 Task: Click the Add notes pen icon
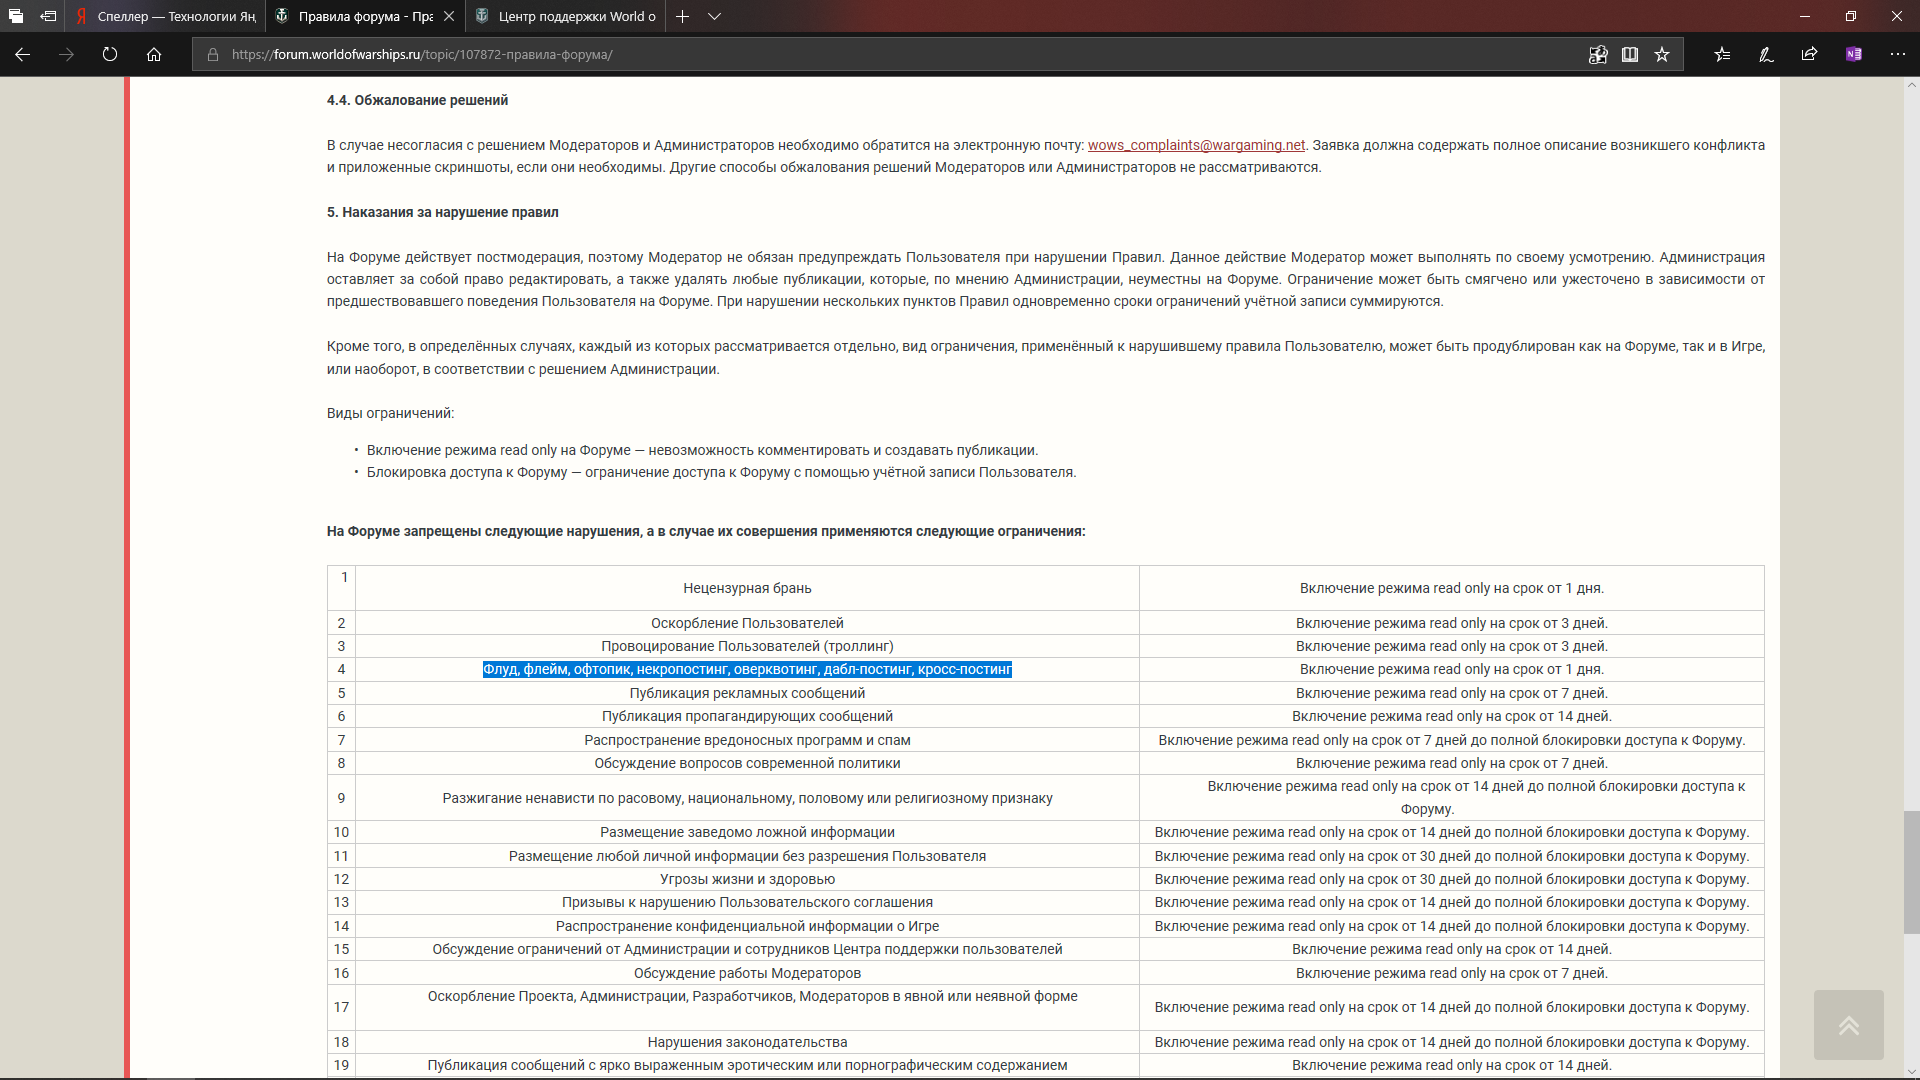[x=1766, y=54]
